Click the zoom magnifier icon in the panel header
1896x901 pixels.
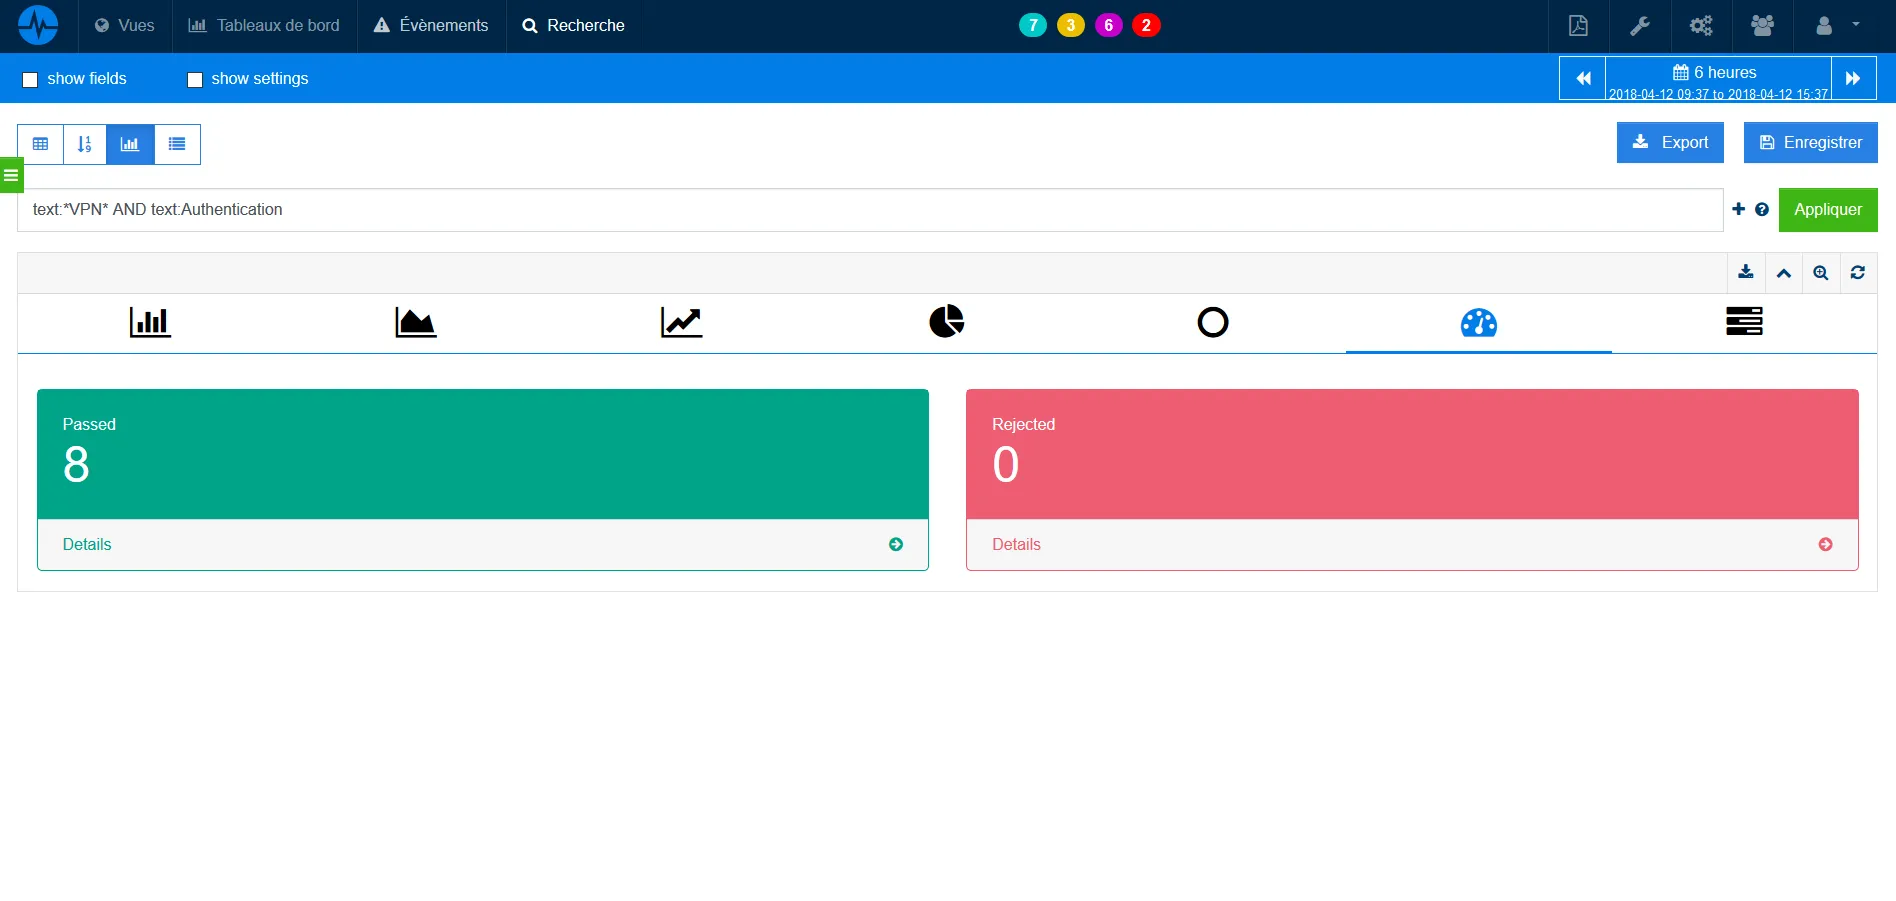(1820, 273)
